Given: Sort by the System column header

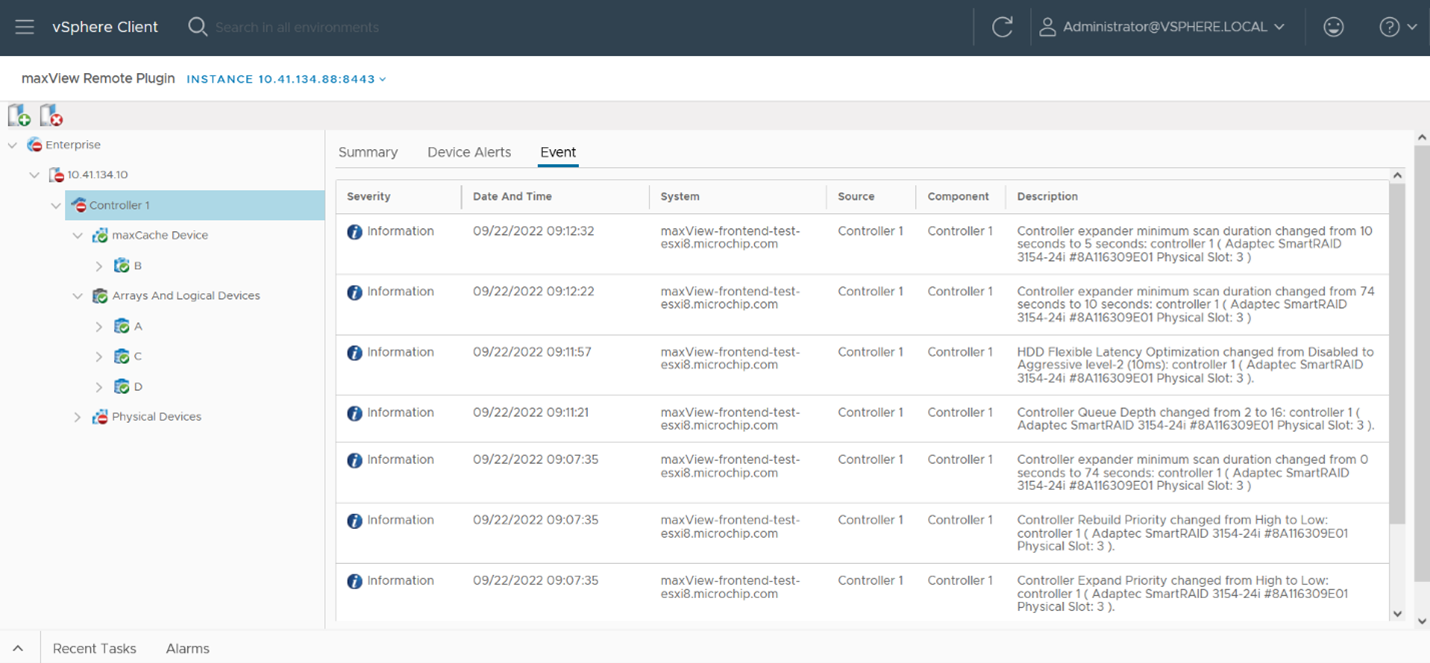Looking at the screenshot, I should (680, 197).
